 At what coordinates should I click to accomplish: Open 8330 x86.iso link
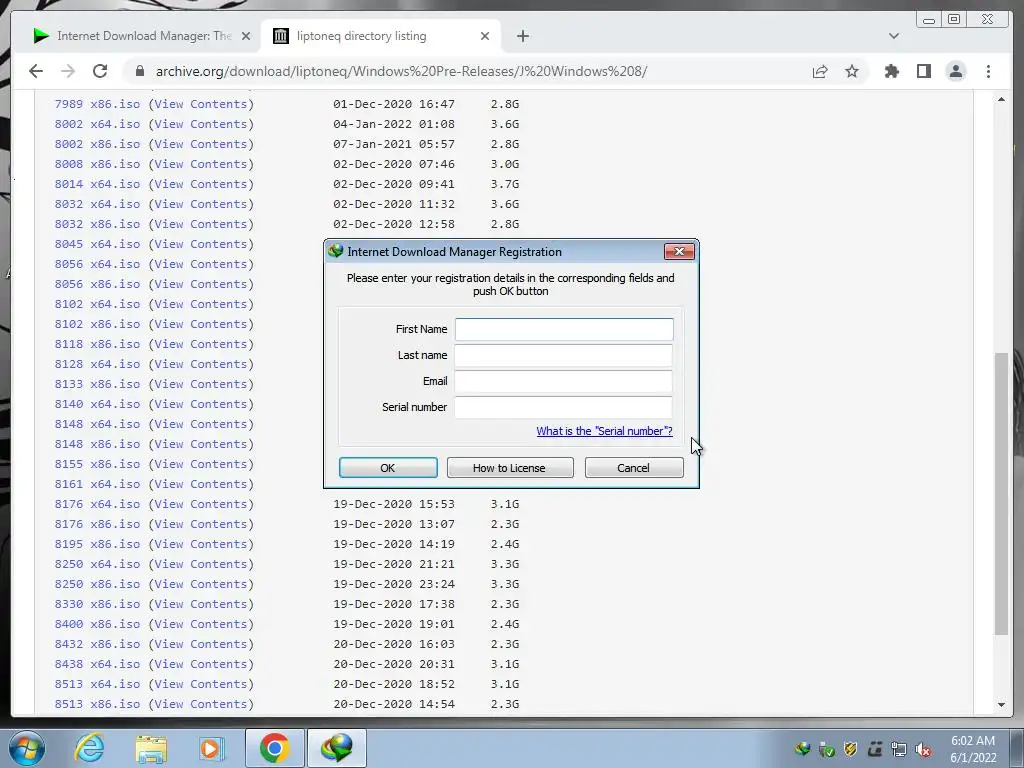(x=97, y=604)
